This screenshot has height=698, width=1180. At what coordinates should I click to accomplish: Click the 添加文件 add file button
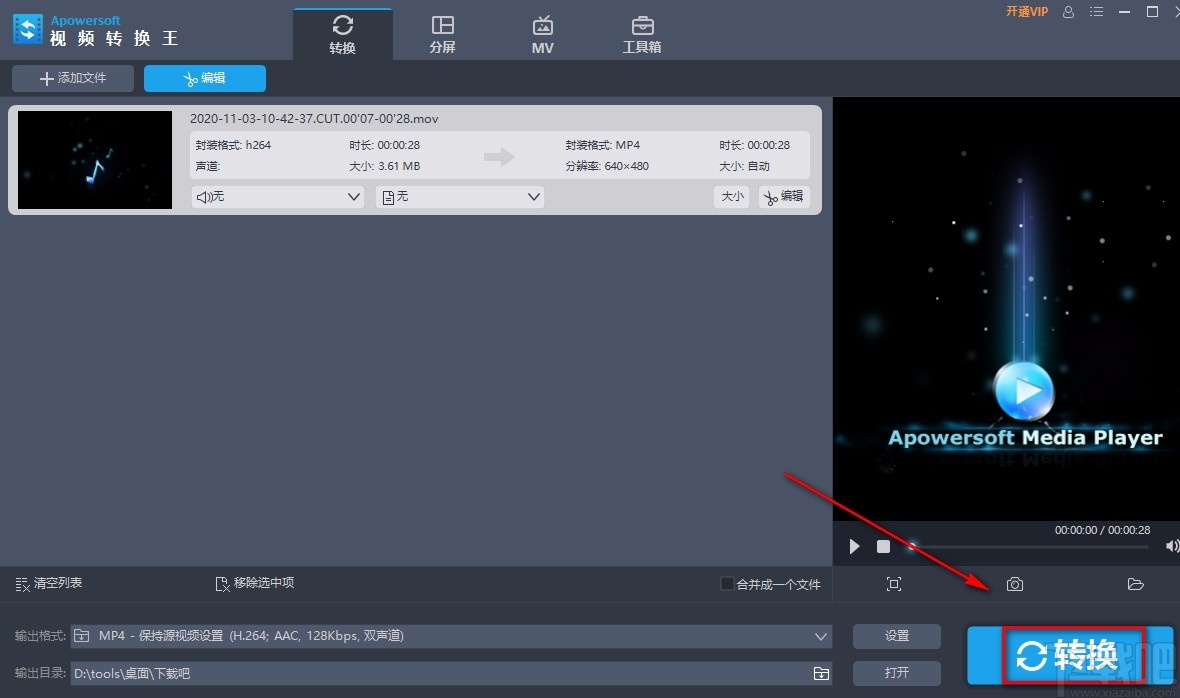(71, 78)
